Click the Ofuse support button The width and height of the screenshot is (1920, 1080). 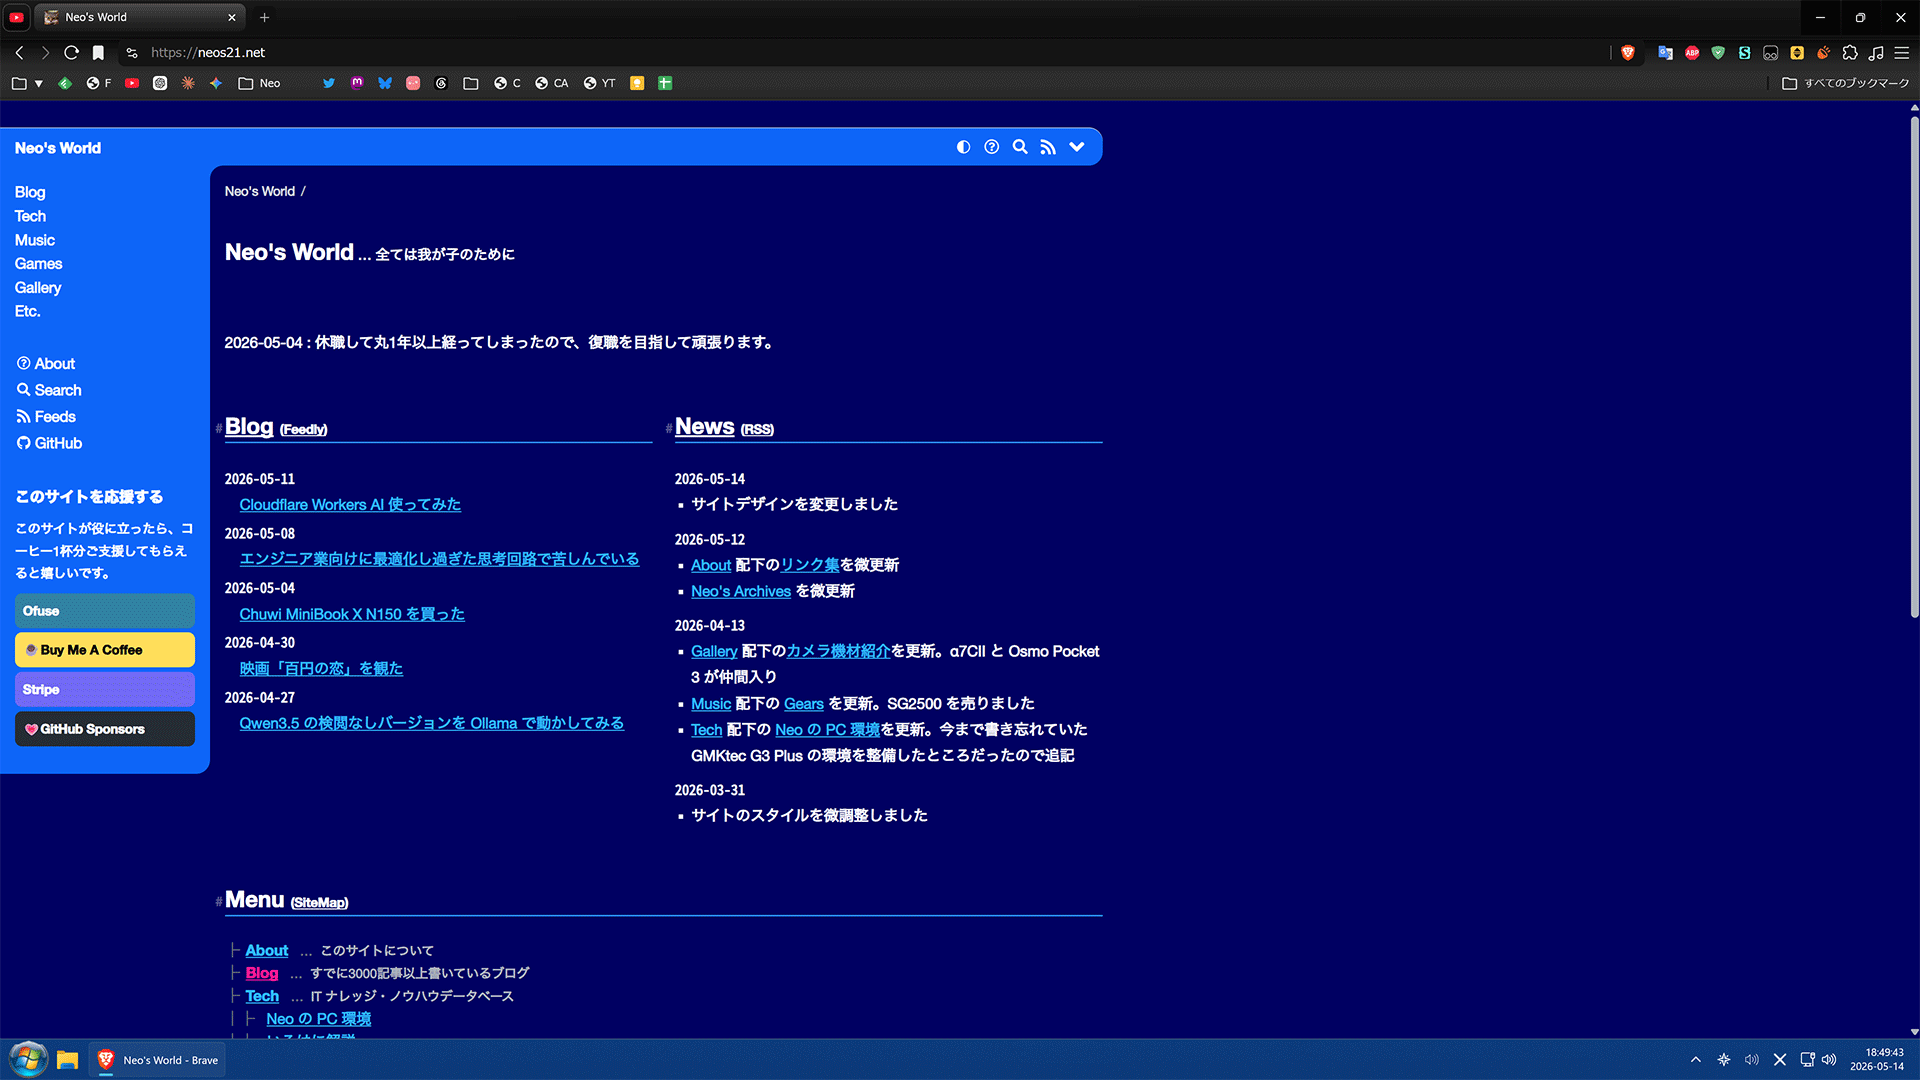[x=105, y=611]
